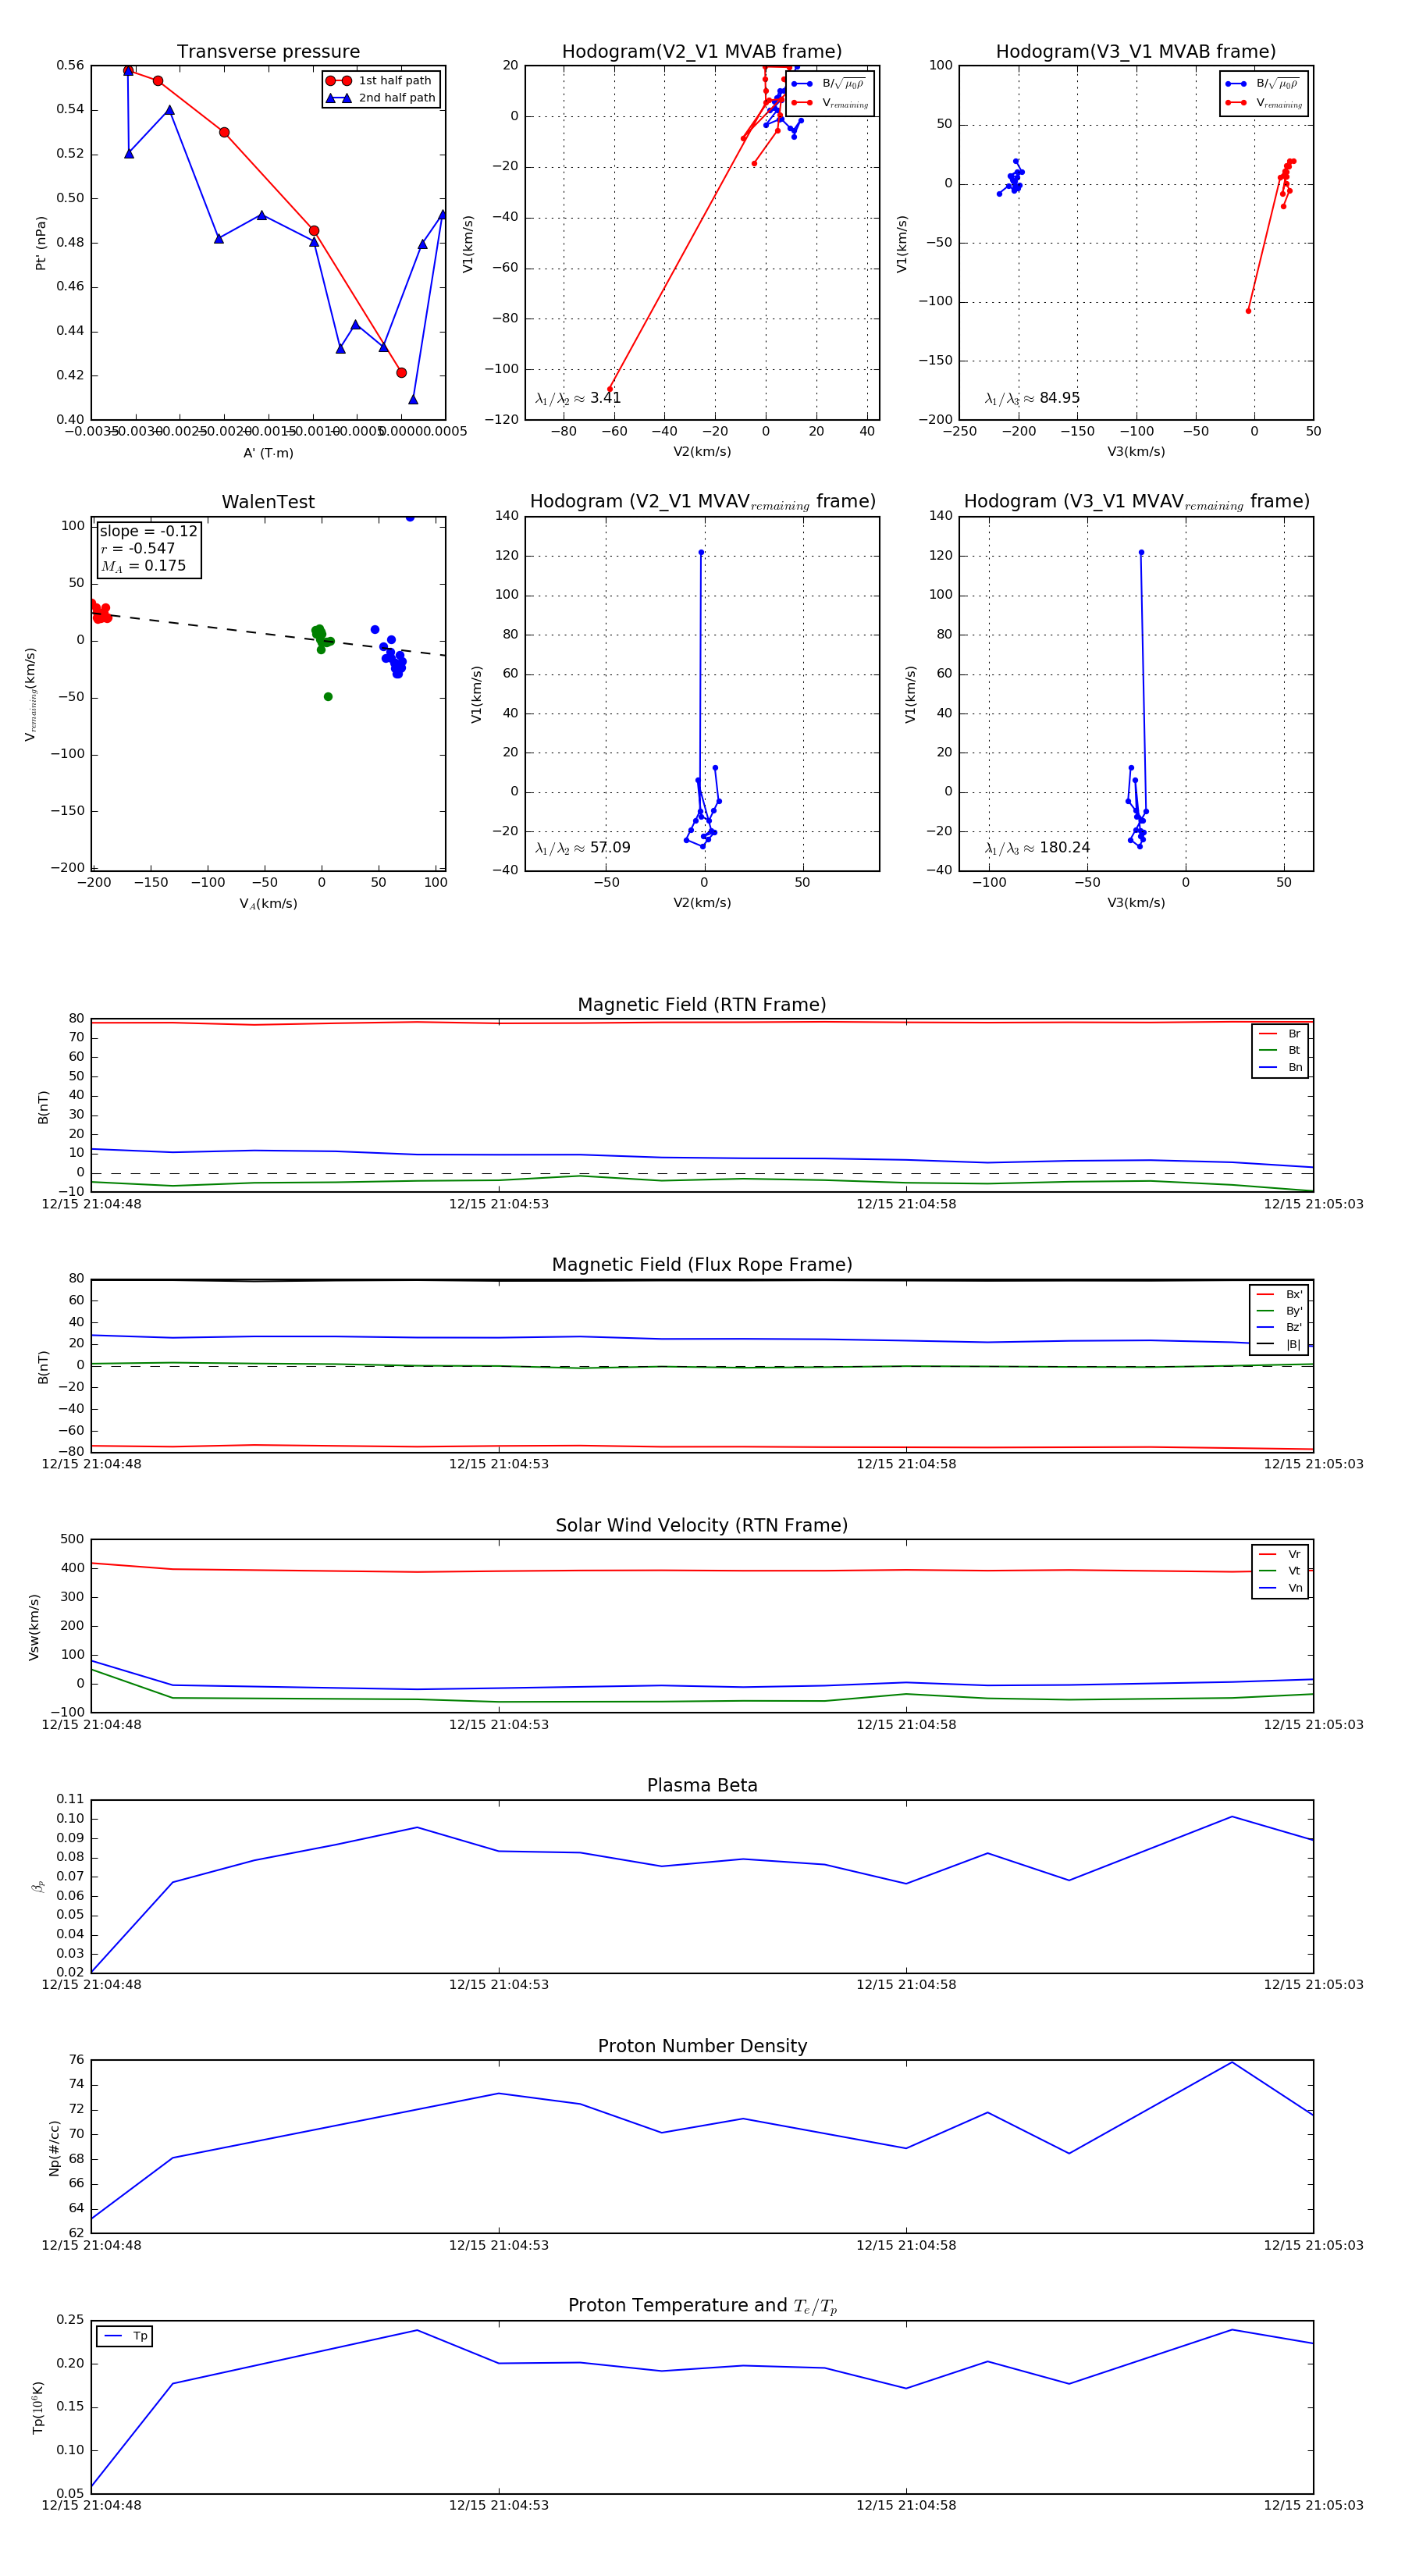Viewport: 1405px width, 2576px height.
Task: Select the "Bn" legend entry
Action: (x=1280, y=1067)
